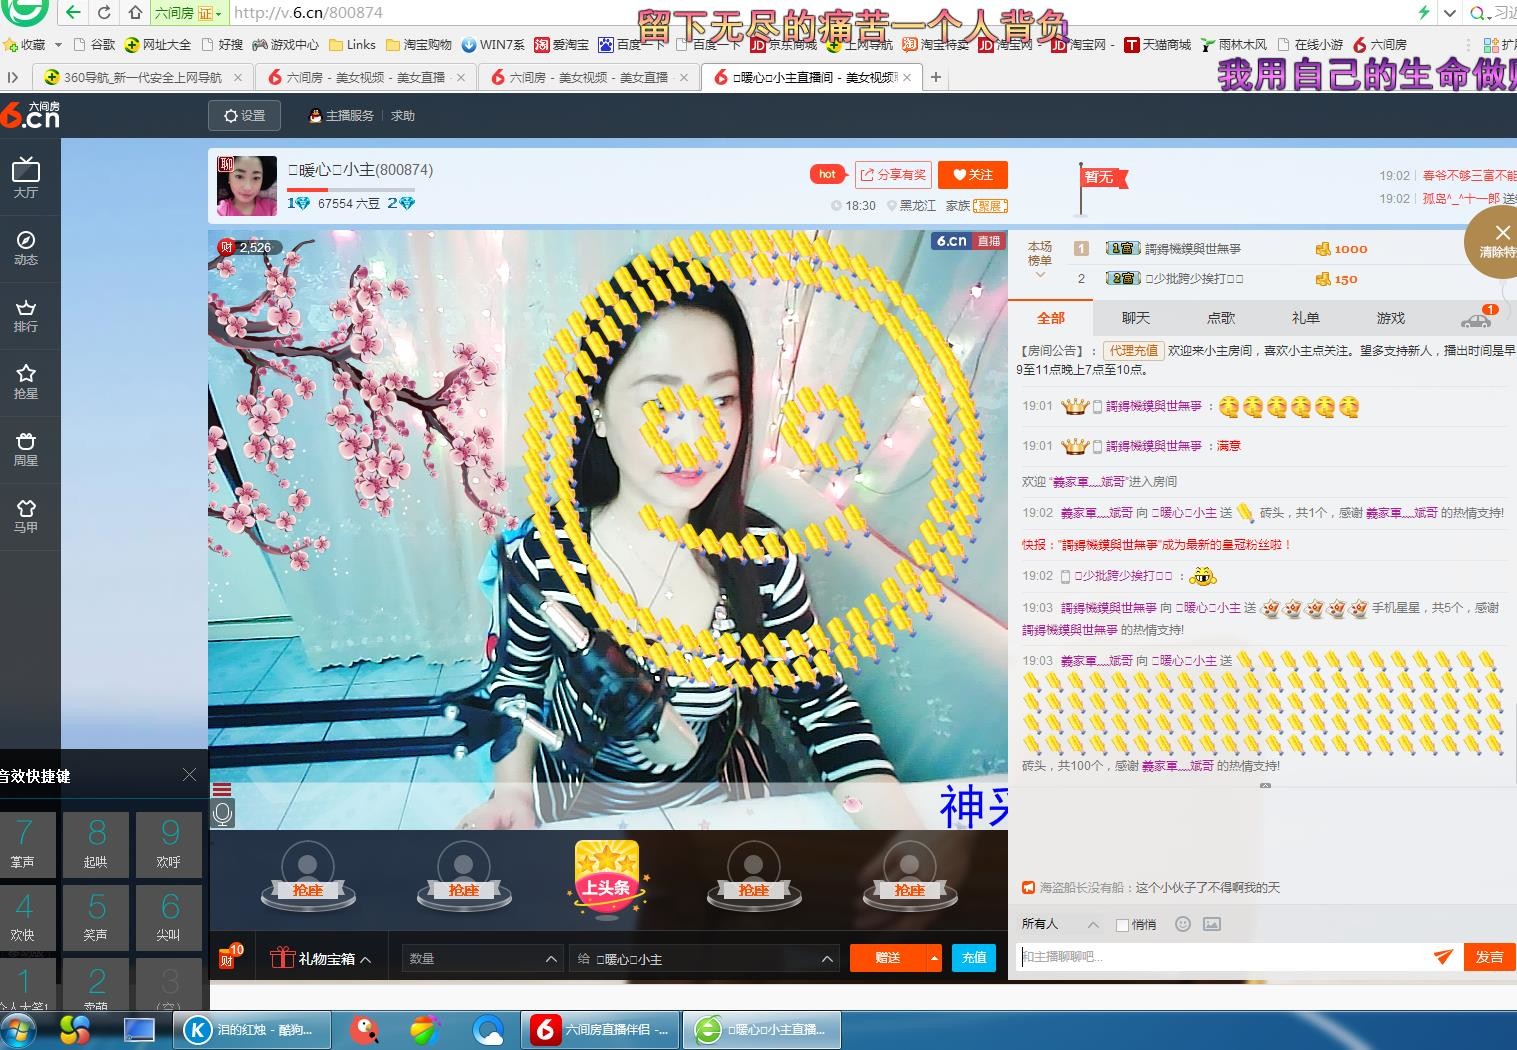Click the picture upload icon in chat bar

click(x=1212, y=924)
